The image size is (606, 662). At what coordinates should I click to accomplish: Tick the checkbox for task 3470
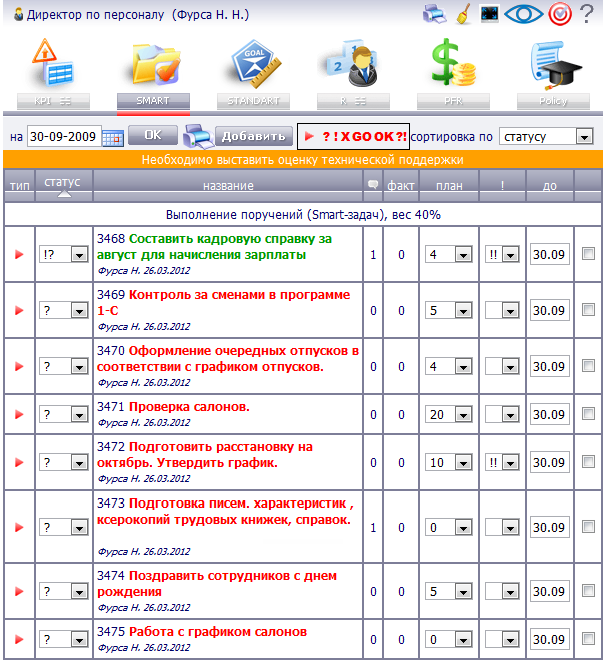[x=588, y=366]
